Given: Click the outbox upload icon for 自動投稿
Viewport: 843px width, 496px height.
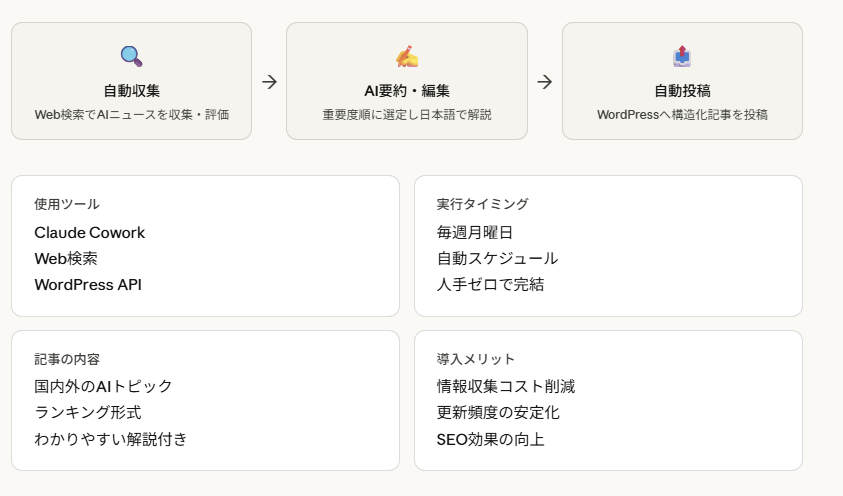Looking at the screenshot, I should (x=682, y=56).
